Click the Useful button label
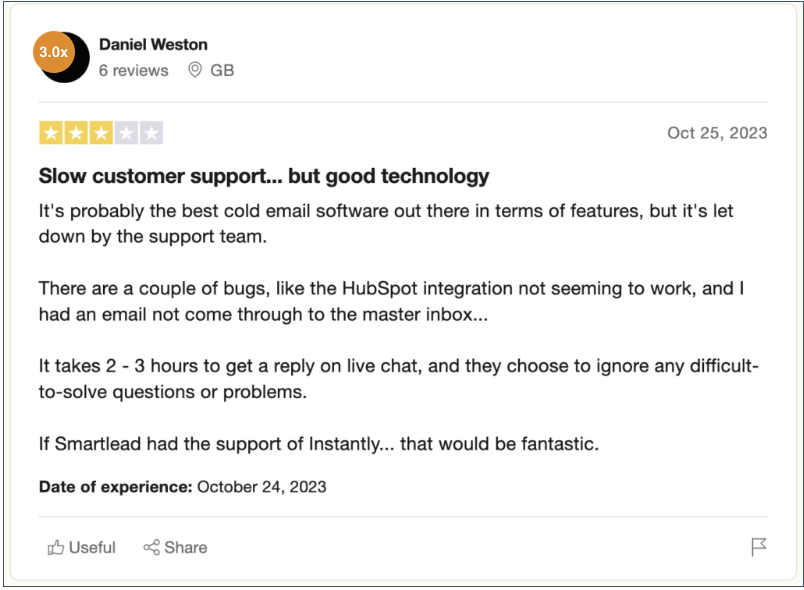The width and height of the screenshot is (804, 590). (x=92, y=547)
